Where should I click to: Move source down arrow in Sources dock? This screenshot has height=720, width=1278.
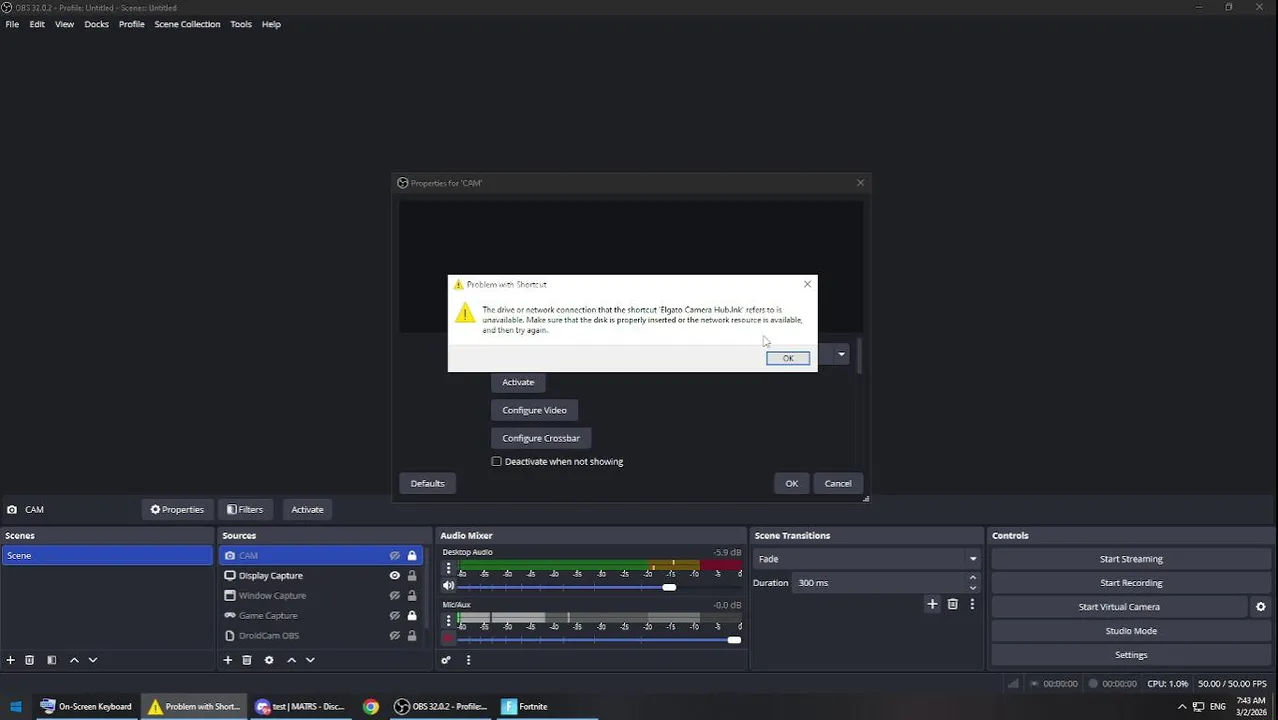pos(310,660)
